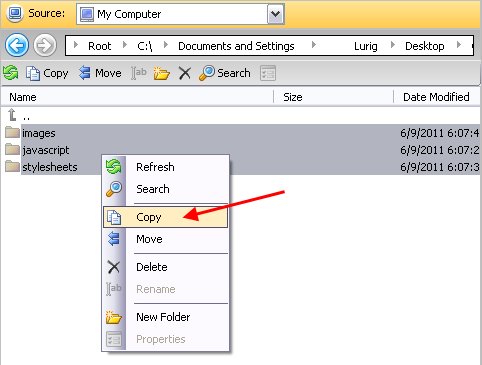Sort by Date Modified column header
This screenshot has height=365, width=482.
[x=437, y=97]
